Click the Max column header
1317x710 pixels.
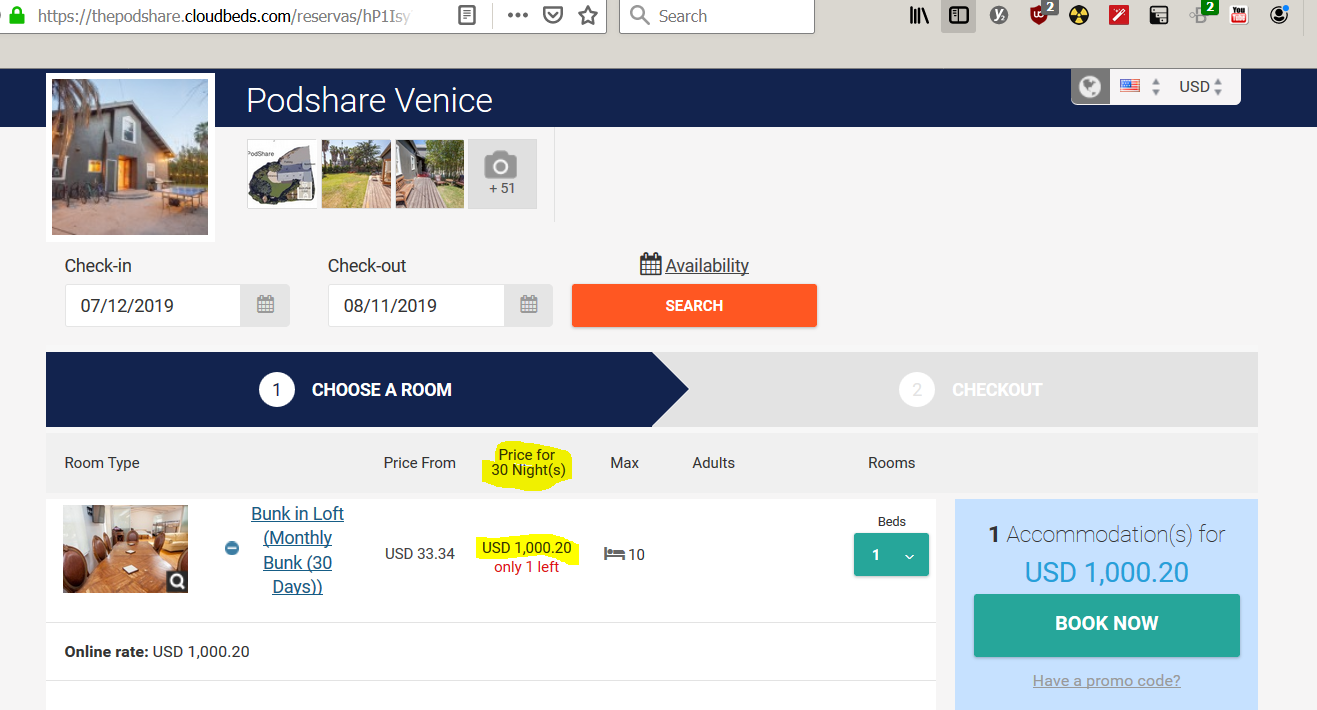(x=625, y=463)
